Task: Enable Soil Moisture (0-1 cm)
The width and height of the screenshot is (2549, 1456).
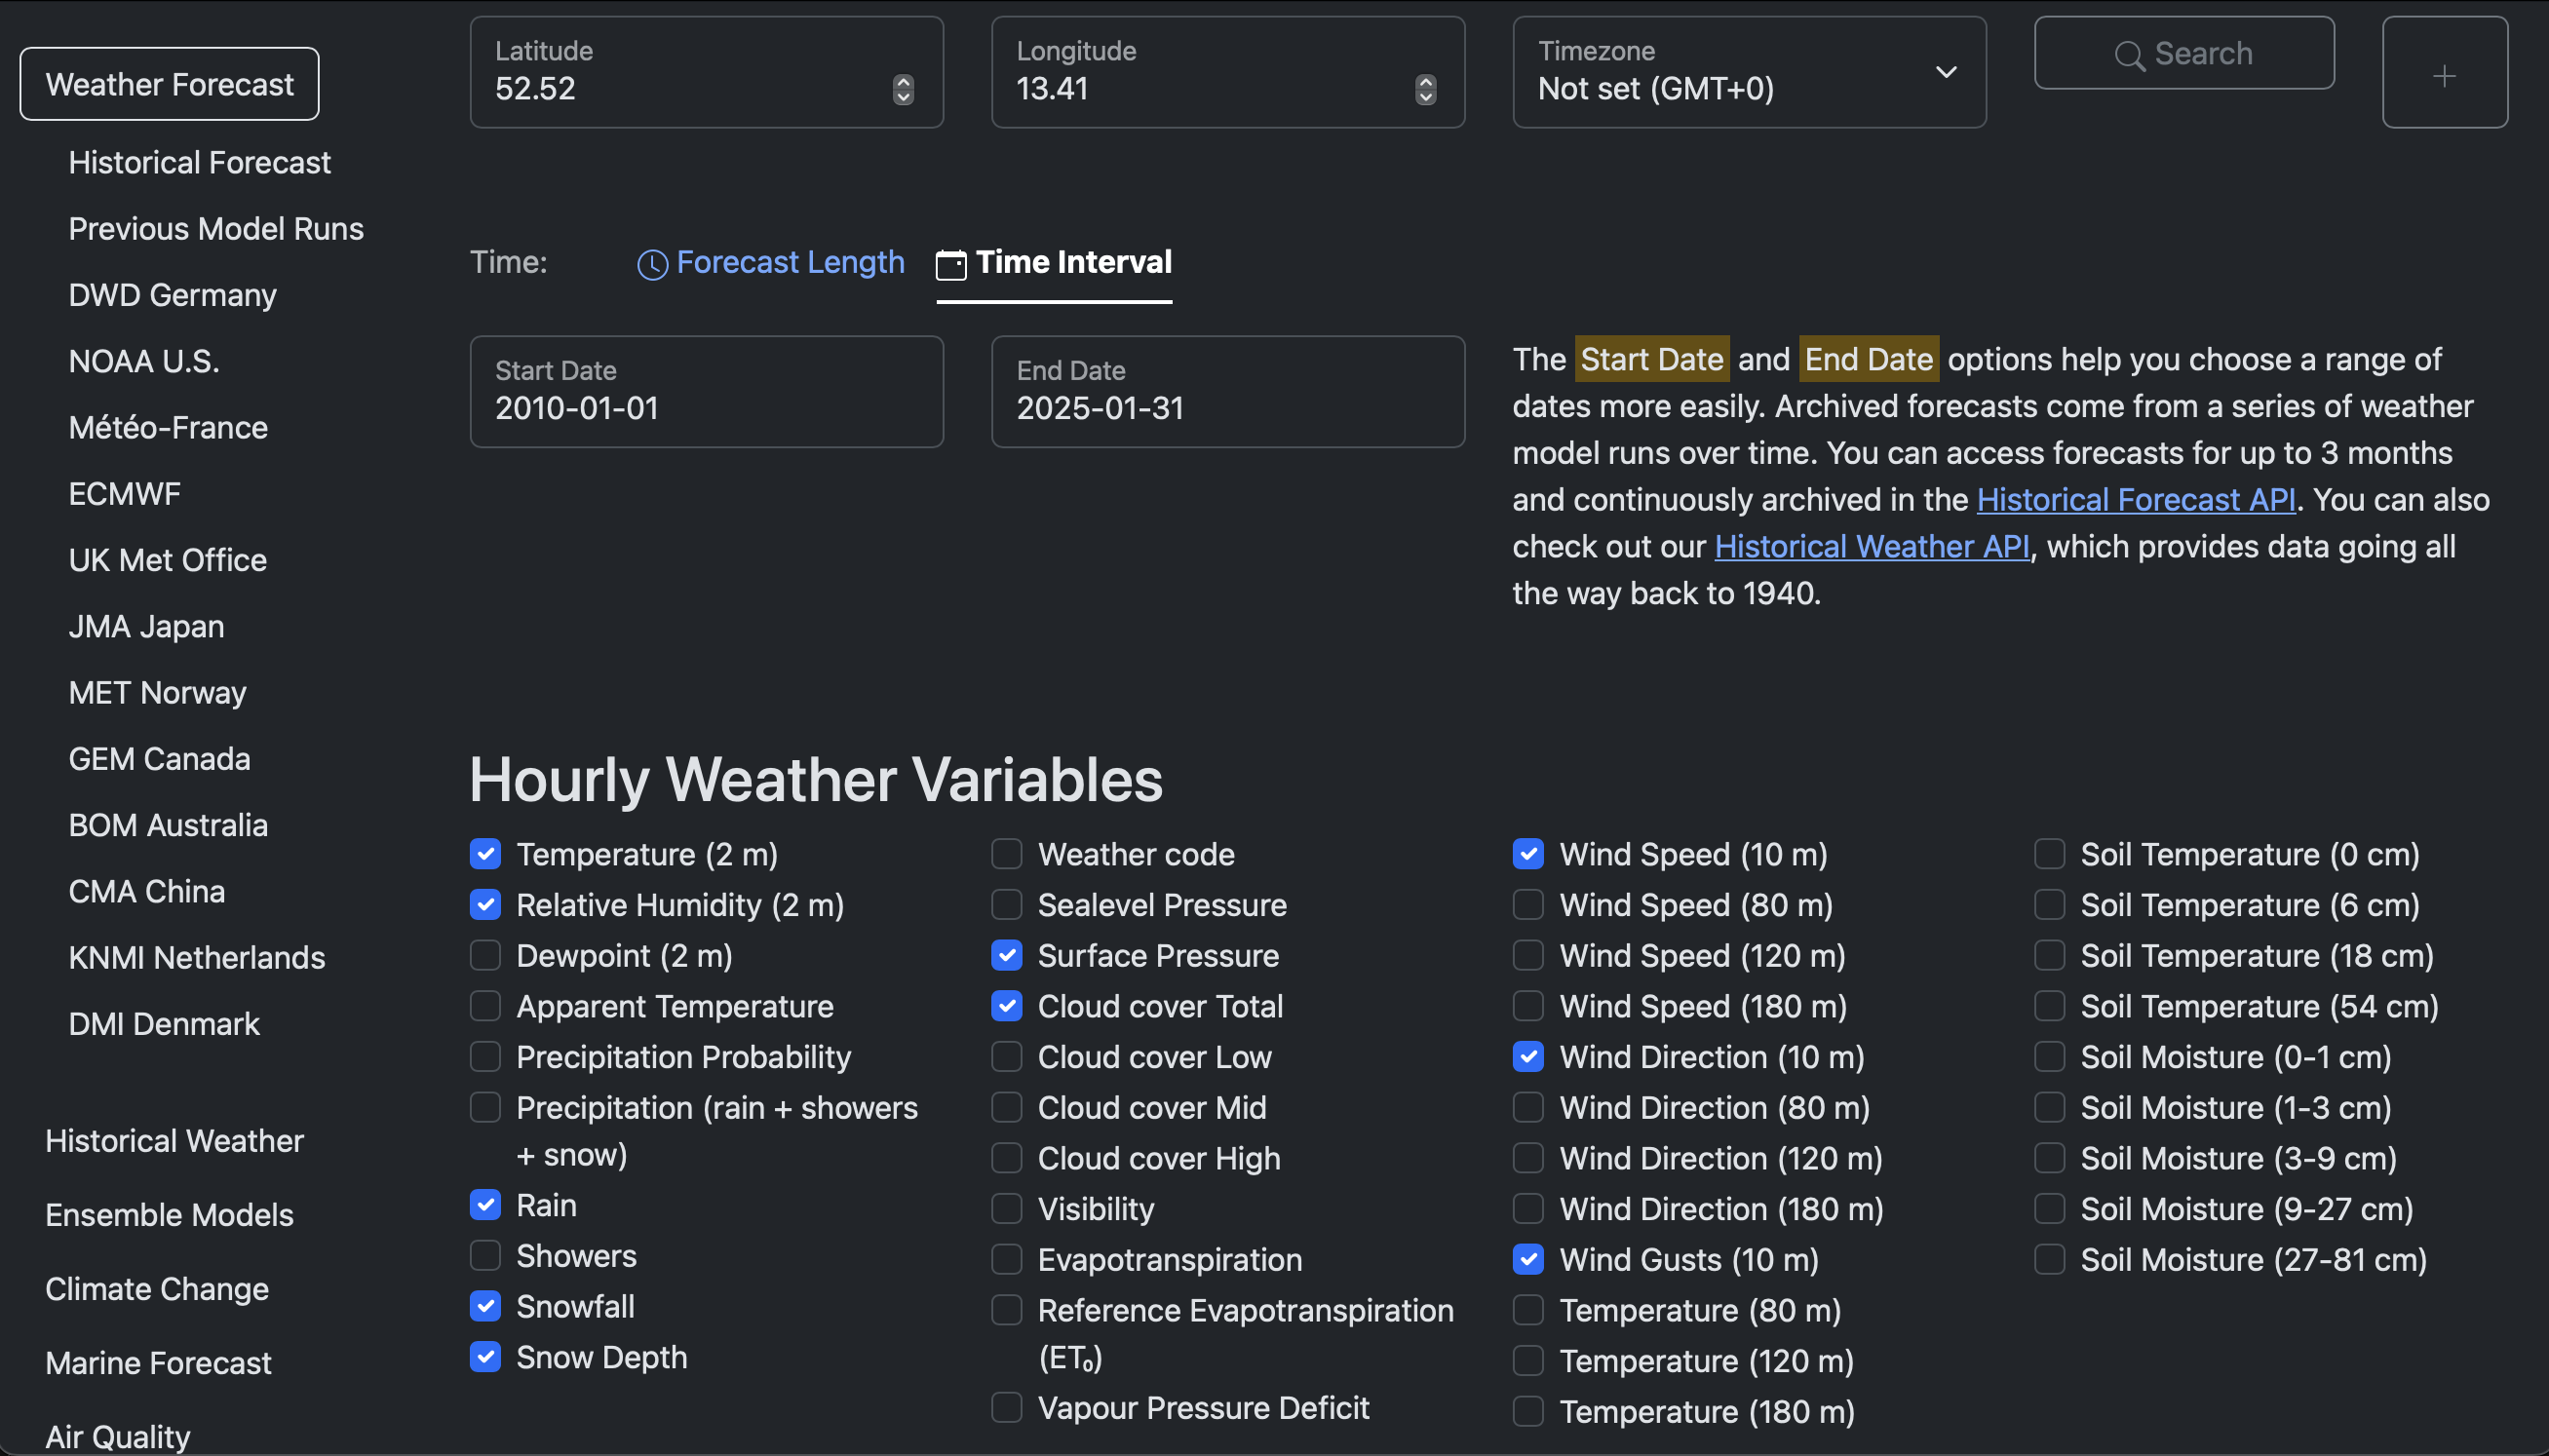Action: tap(2050, 1057)
